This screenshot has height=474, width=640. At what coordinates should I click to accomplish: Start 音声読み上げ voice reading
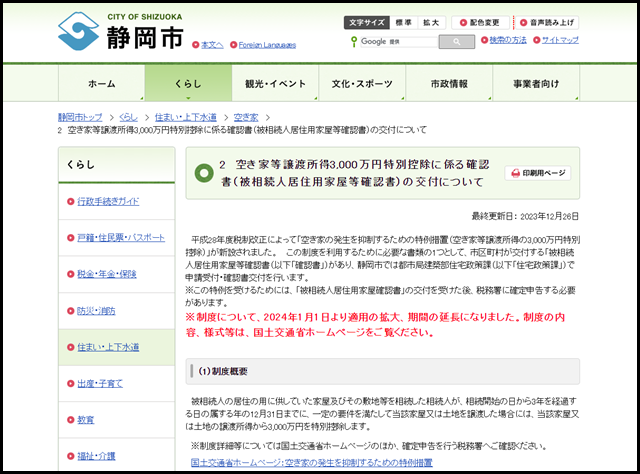pyautogui.click(x=547, y=22)
